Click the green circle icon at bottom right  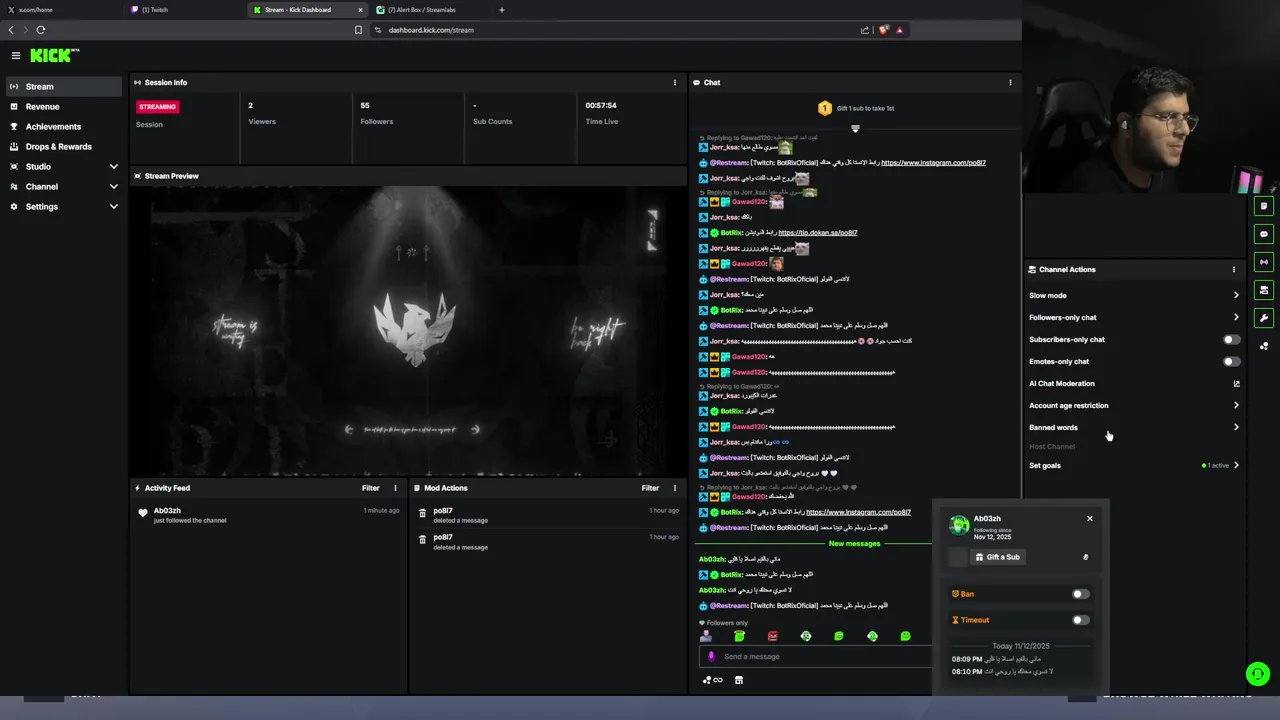1258,674
